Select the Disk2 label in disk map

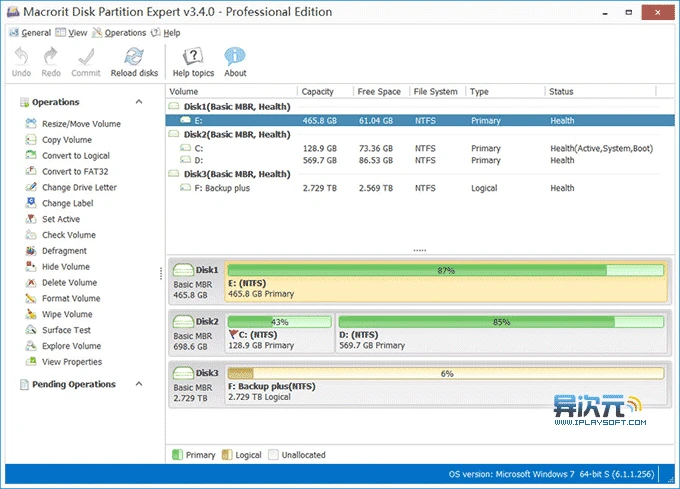206,321
